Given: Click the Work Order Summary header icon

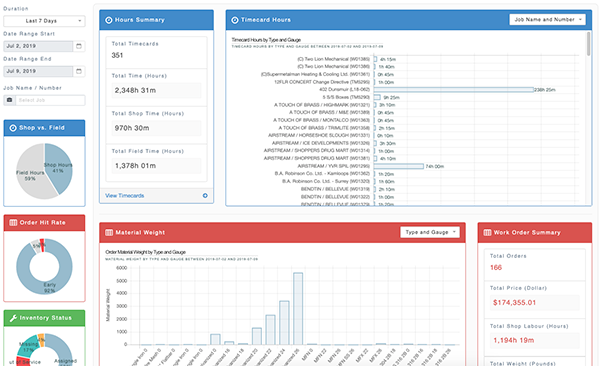Looking at the screenshot, I should (487, 232).
